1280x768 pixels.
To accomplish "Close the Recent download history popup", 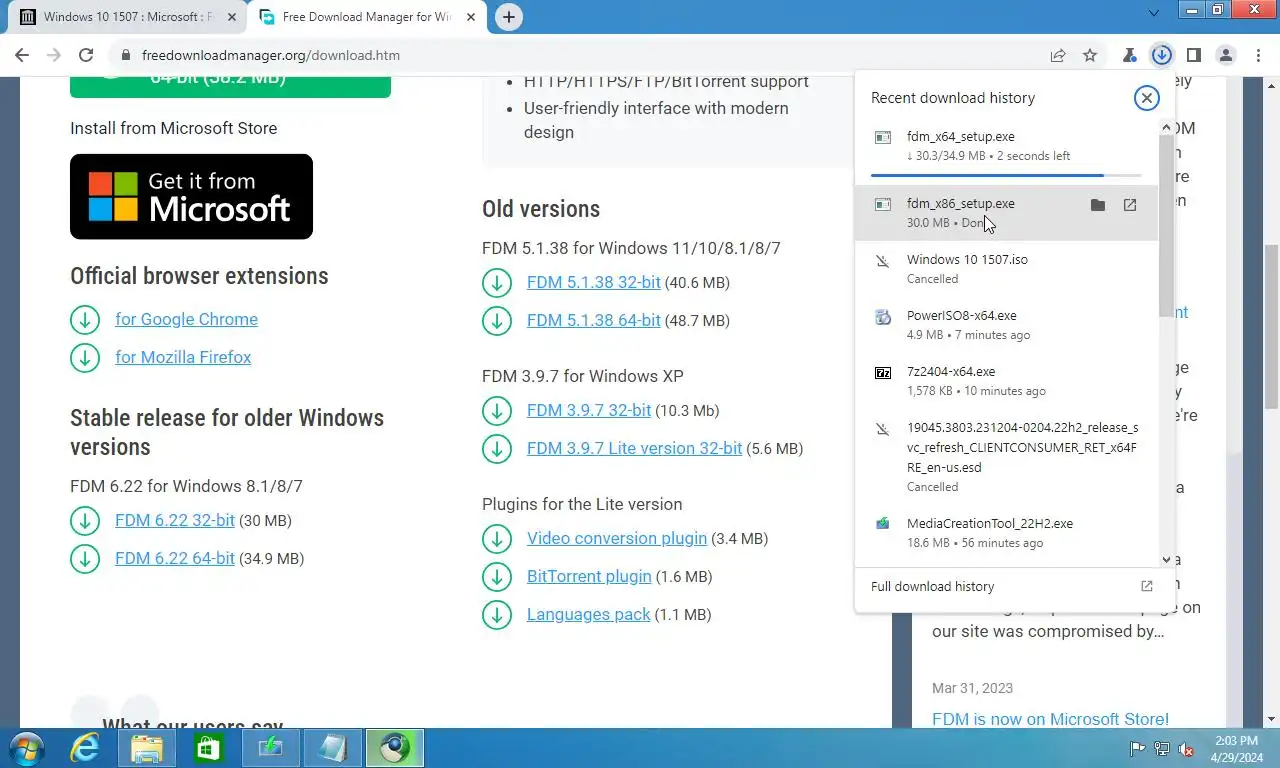I will tap(1146, 97).
